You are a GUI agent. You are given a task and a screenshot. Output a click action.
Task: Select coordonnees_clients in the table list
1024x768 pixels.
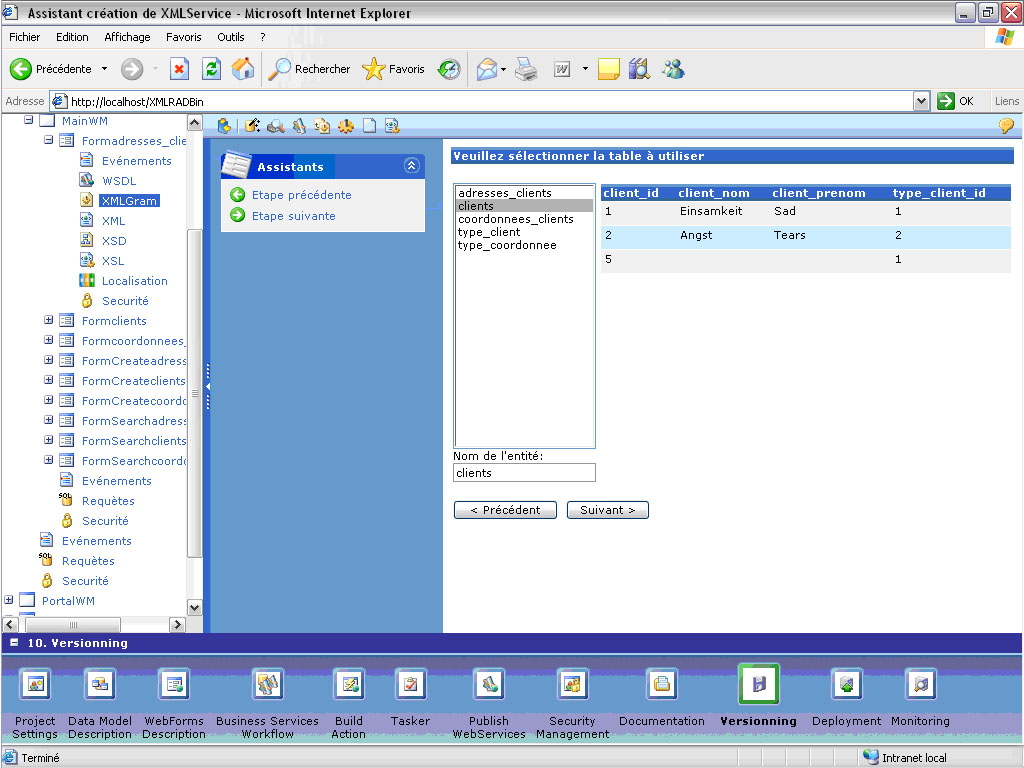pos(516,219)
